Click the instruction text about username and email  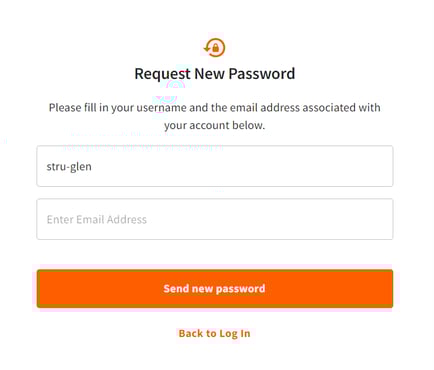215,116
